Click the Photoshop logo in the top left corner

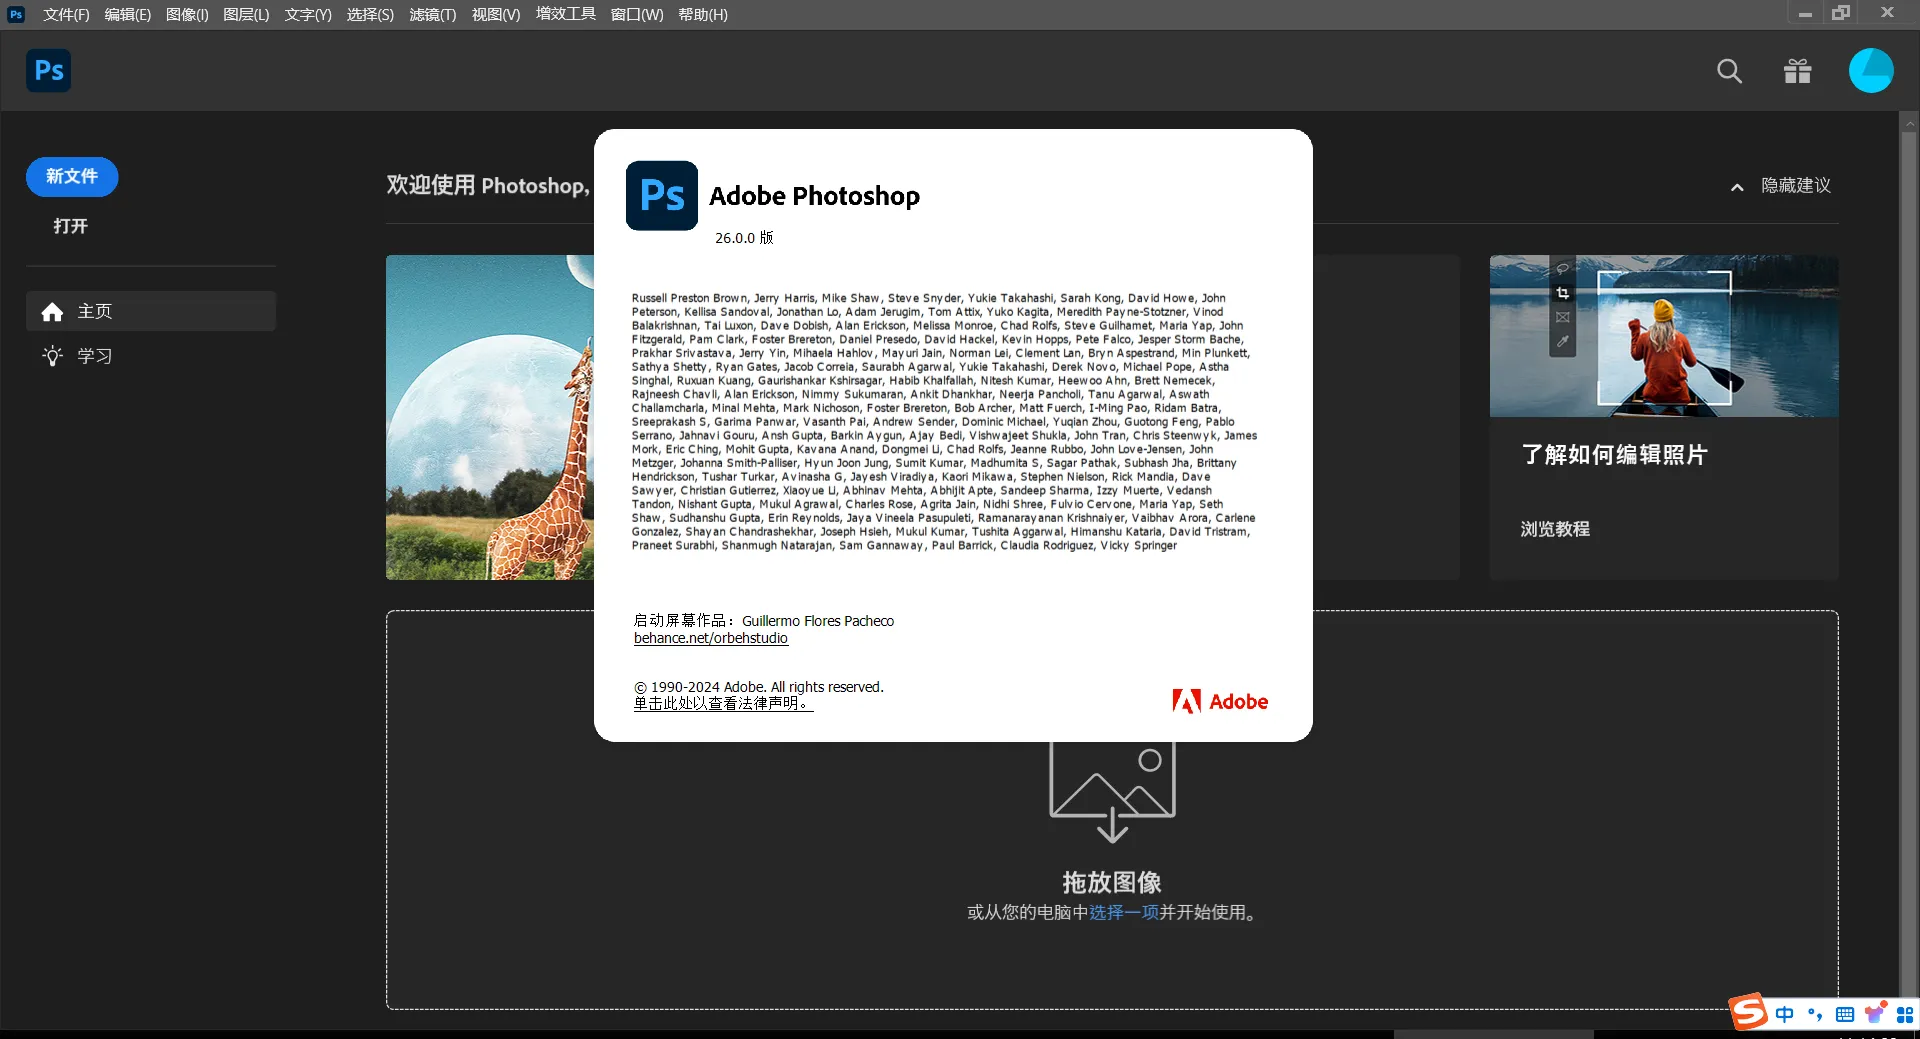[46, 70]
